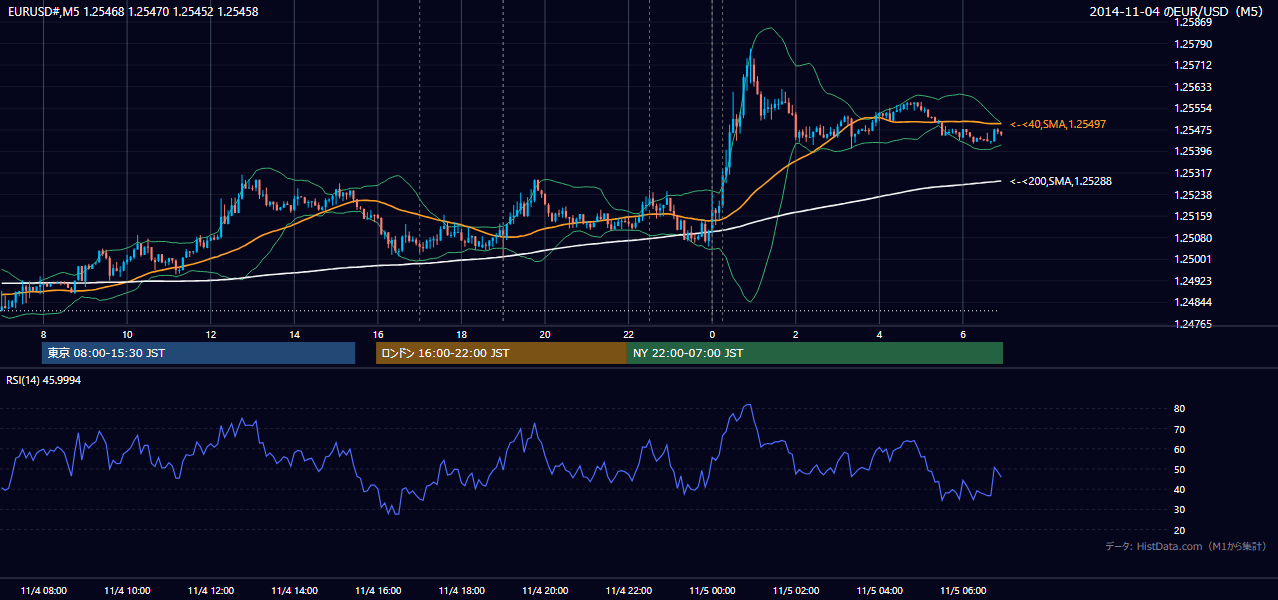Select the NY 22:00-07:00 JST session bar
The image size is (1278, 600).
pos(815,353)
